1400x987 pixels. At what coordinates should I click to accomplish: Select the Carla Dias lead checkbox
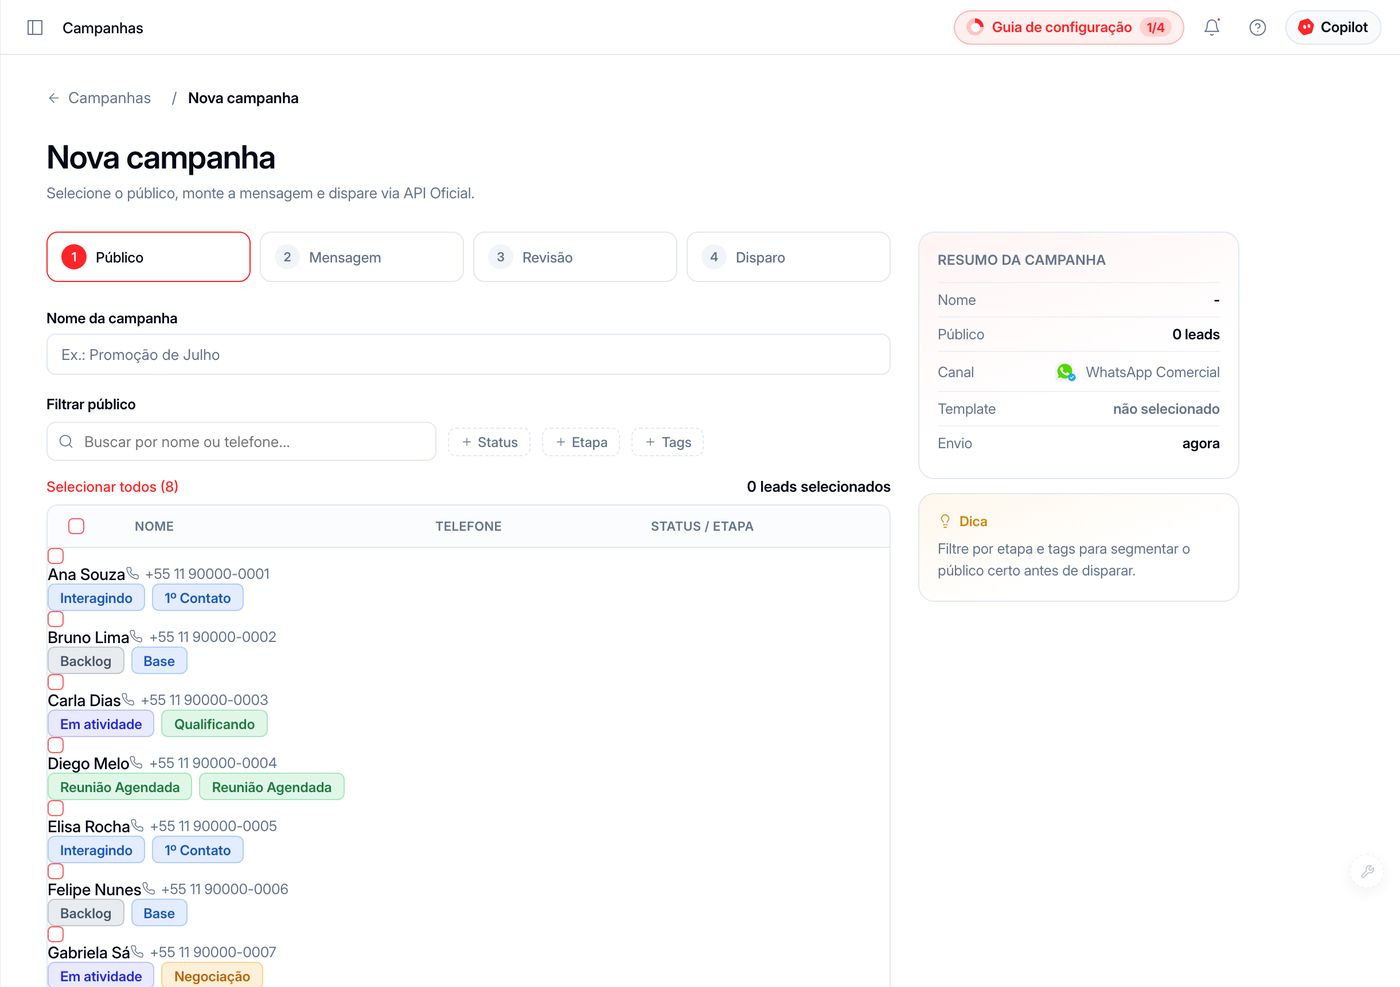click(56, 682)
